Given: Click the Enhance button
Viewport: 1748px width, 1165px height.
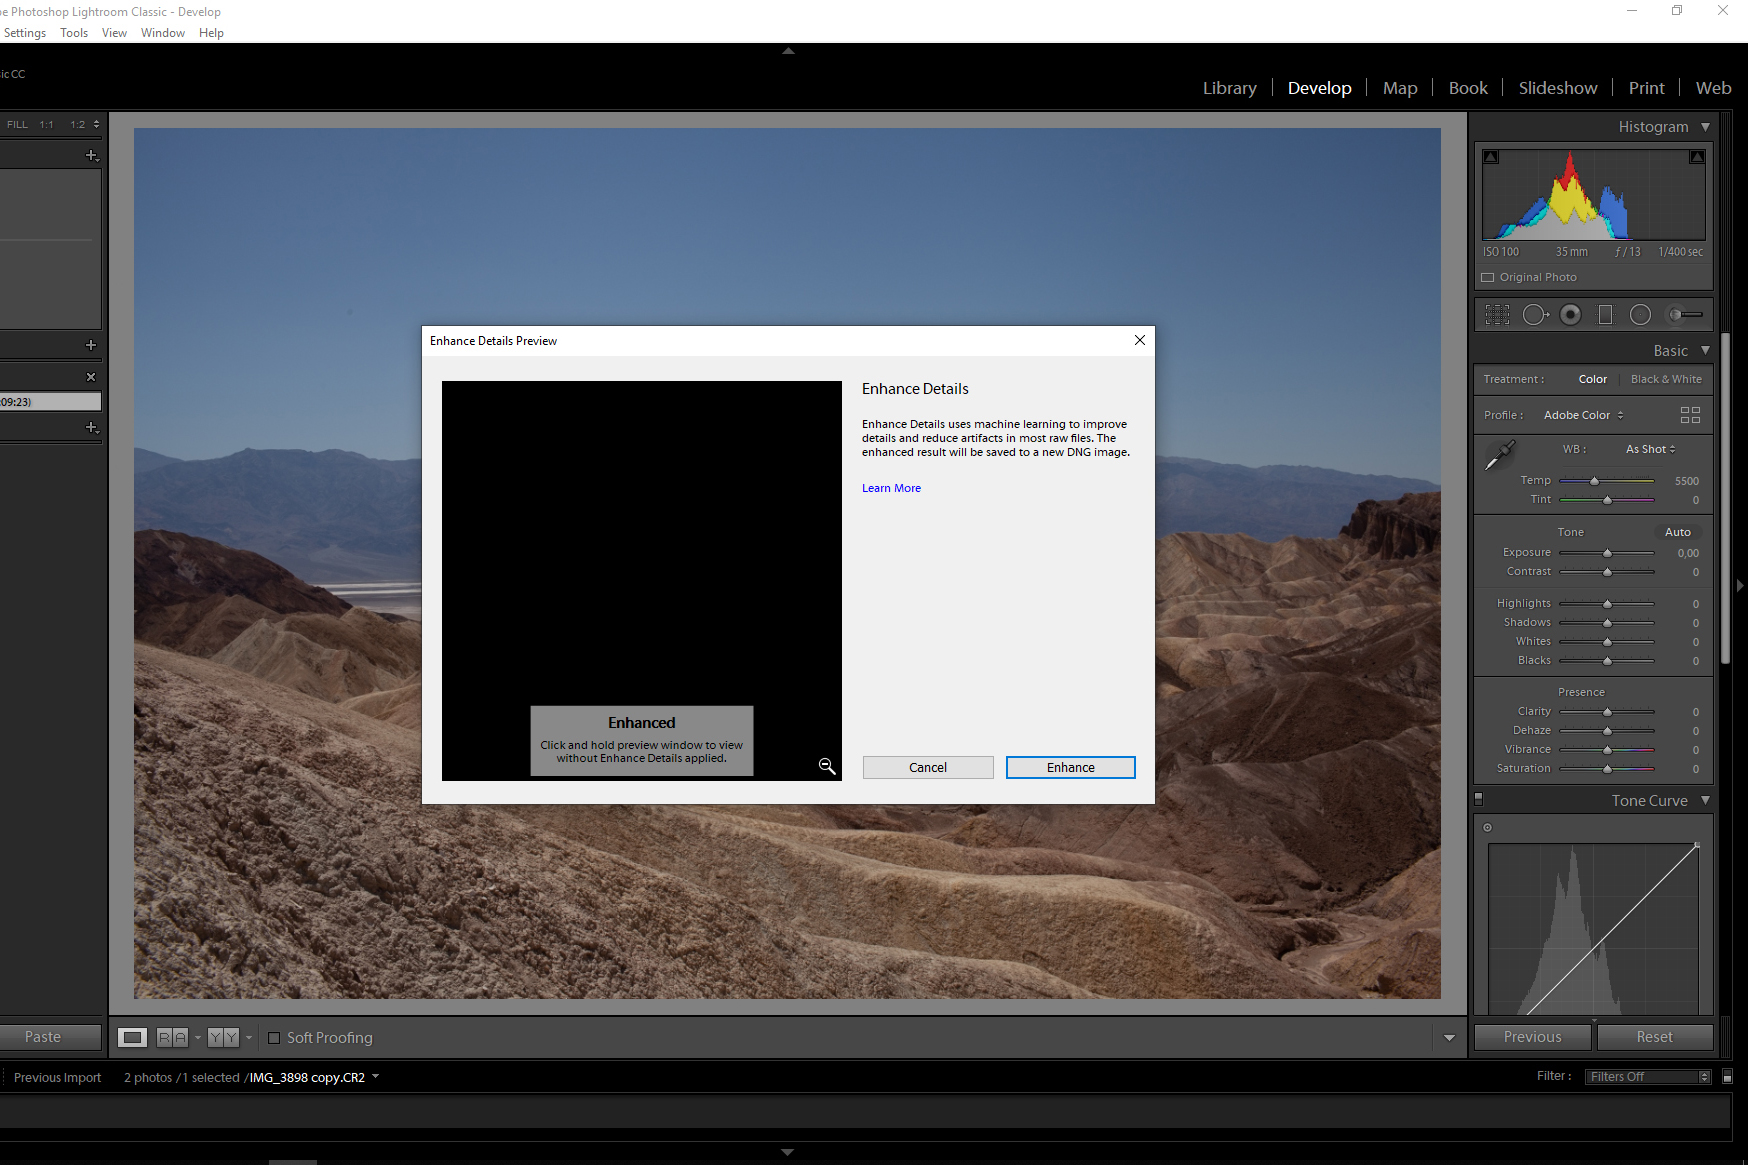Looking at the screenshot, I should pyautogui.click(x=1070, y=767).
